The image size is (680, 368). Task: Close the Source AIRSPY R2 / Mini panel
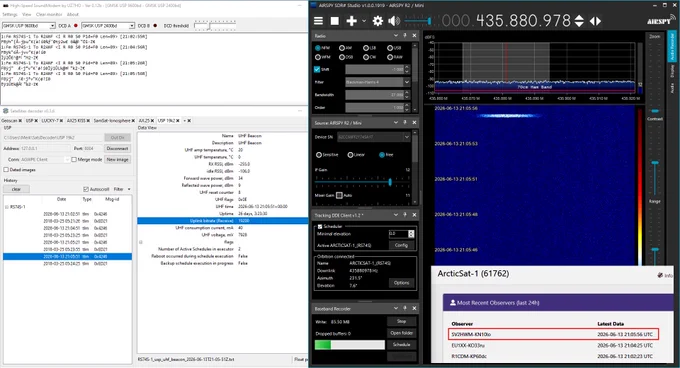coord(414,123)
